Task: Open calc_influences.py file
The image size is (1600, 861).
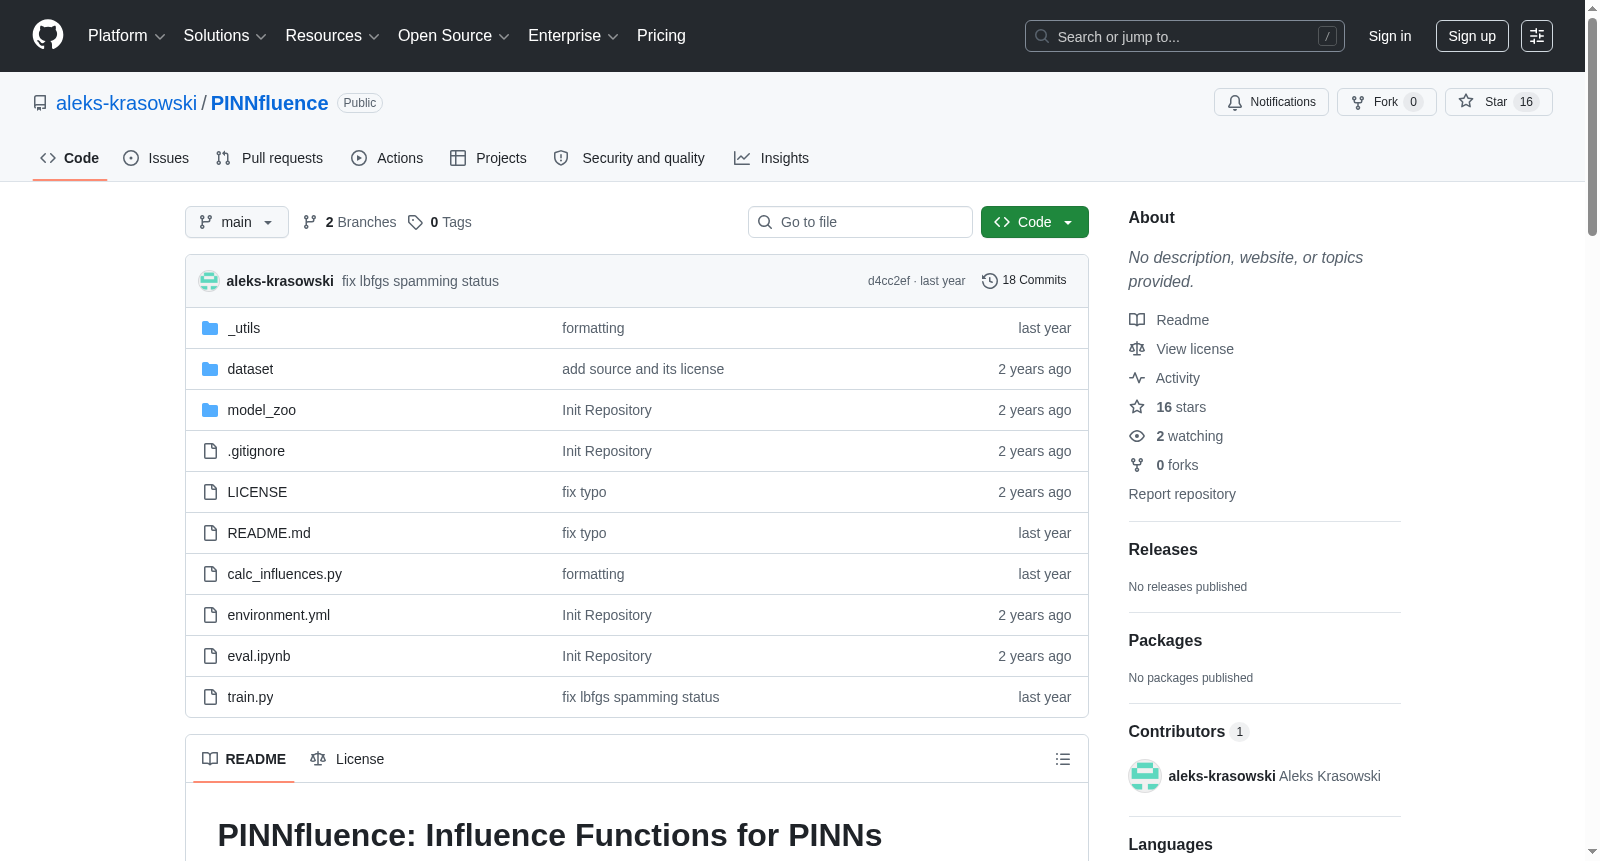Action: click(284, 574)
